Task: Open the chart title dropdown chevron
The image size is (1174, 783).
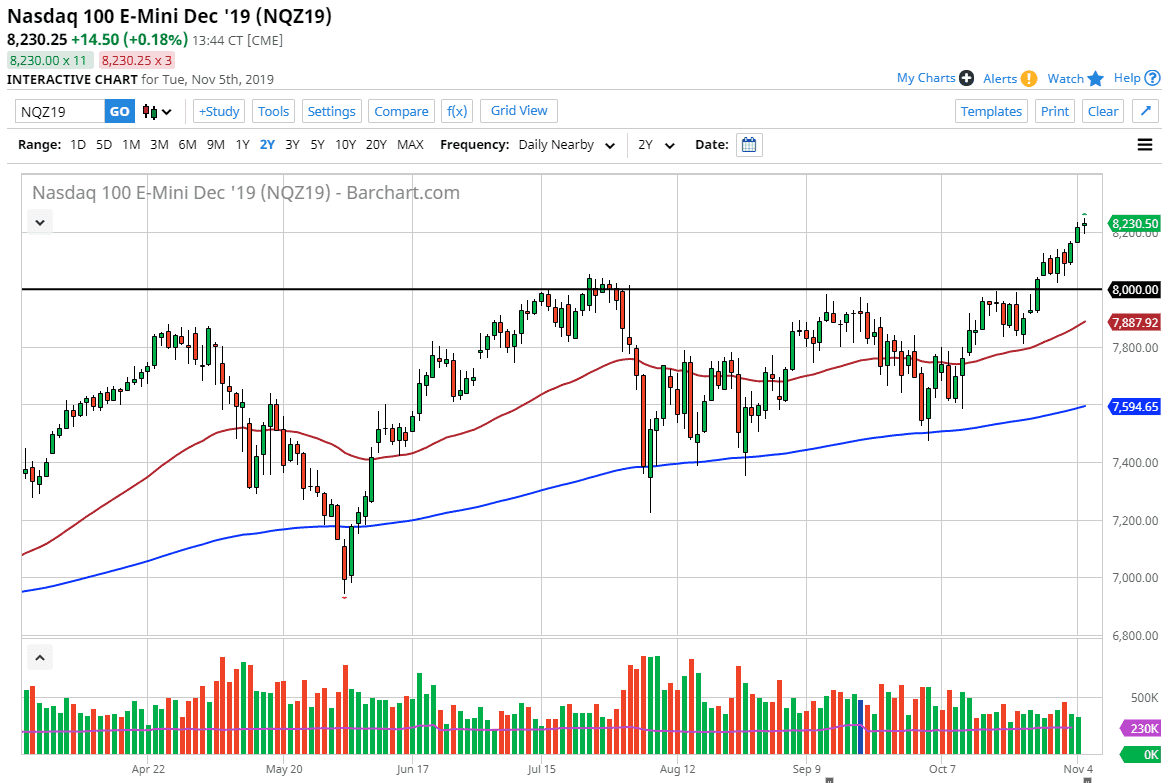Action: [39, 222]
